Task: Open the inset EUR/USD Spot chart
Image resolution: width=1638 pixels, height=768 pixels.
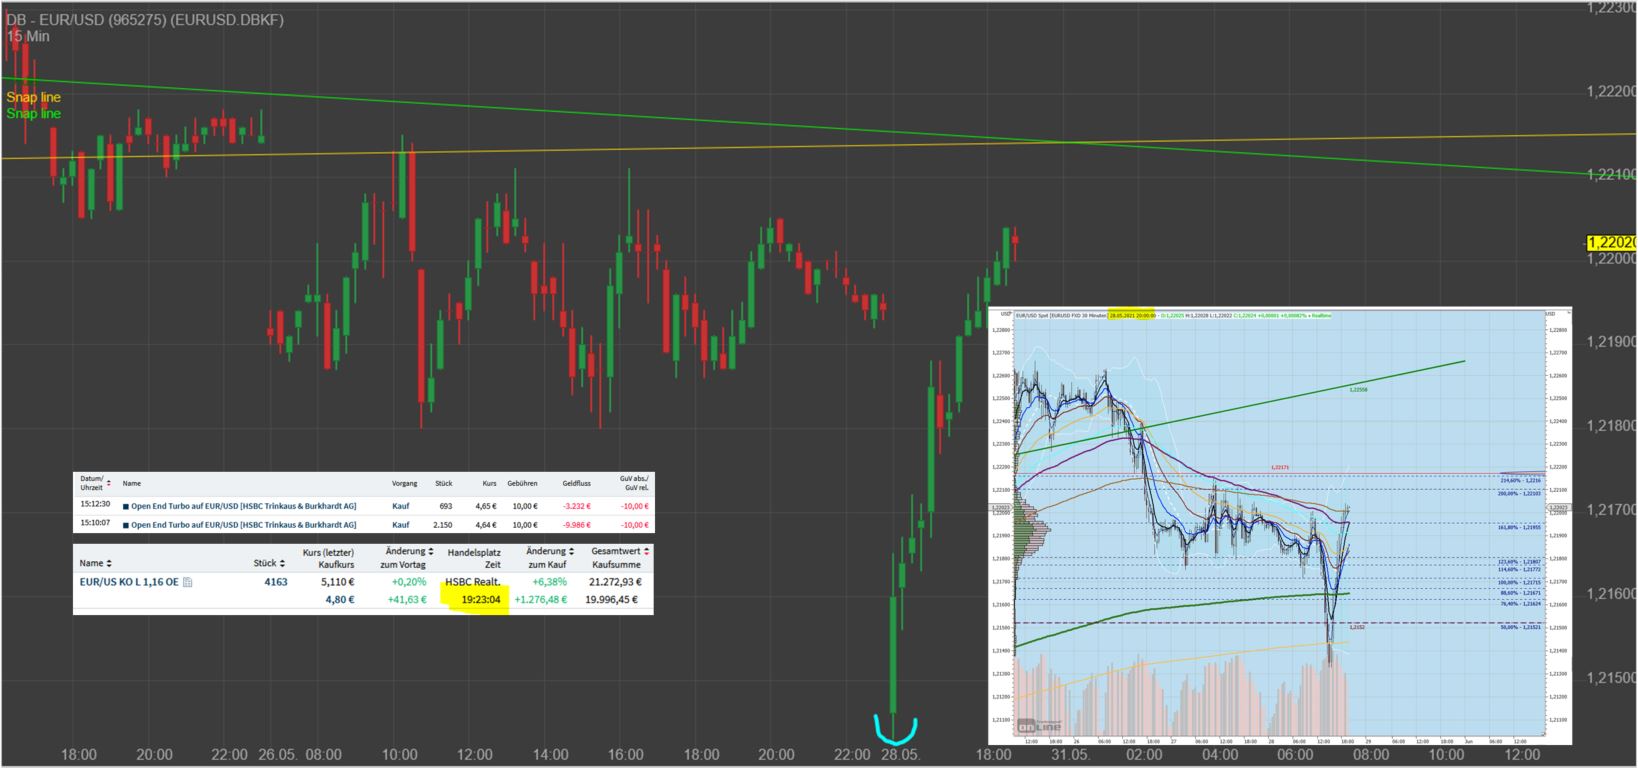Action: click(1280, 527)
